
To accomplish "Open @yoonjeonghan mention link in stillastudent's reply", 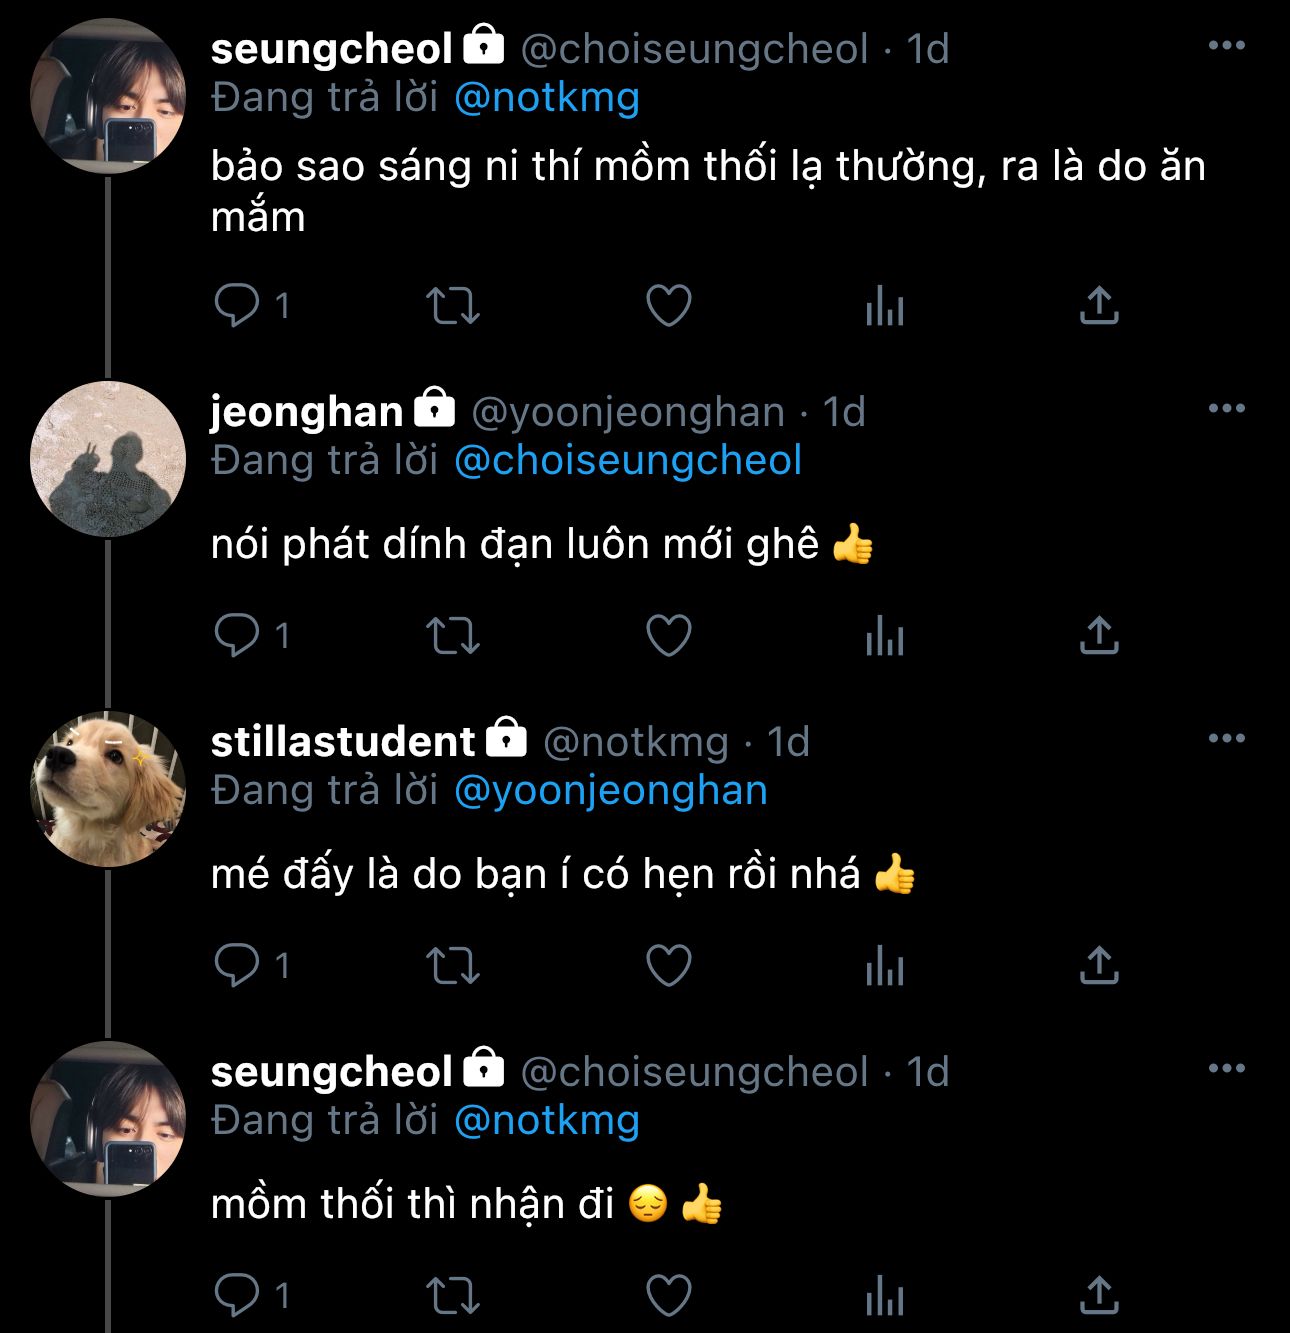I will [x=610, y=790].
